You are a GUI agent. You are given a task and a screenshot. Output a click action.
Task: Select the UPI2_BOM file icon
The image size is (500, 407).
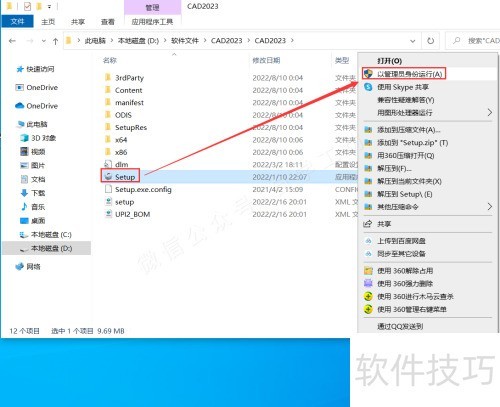[x=108, y=214]
